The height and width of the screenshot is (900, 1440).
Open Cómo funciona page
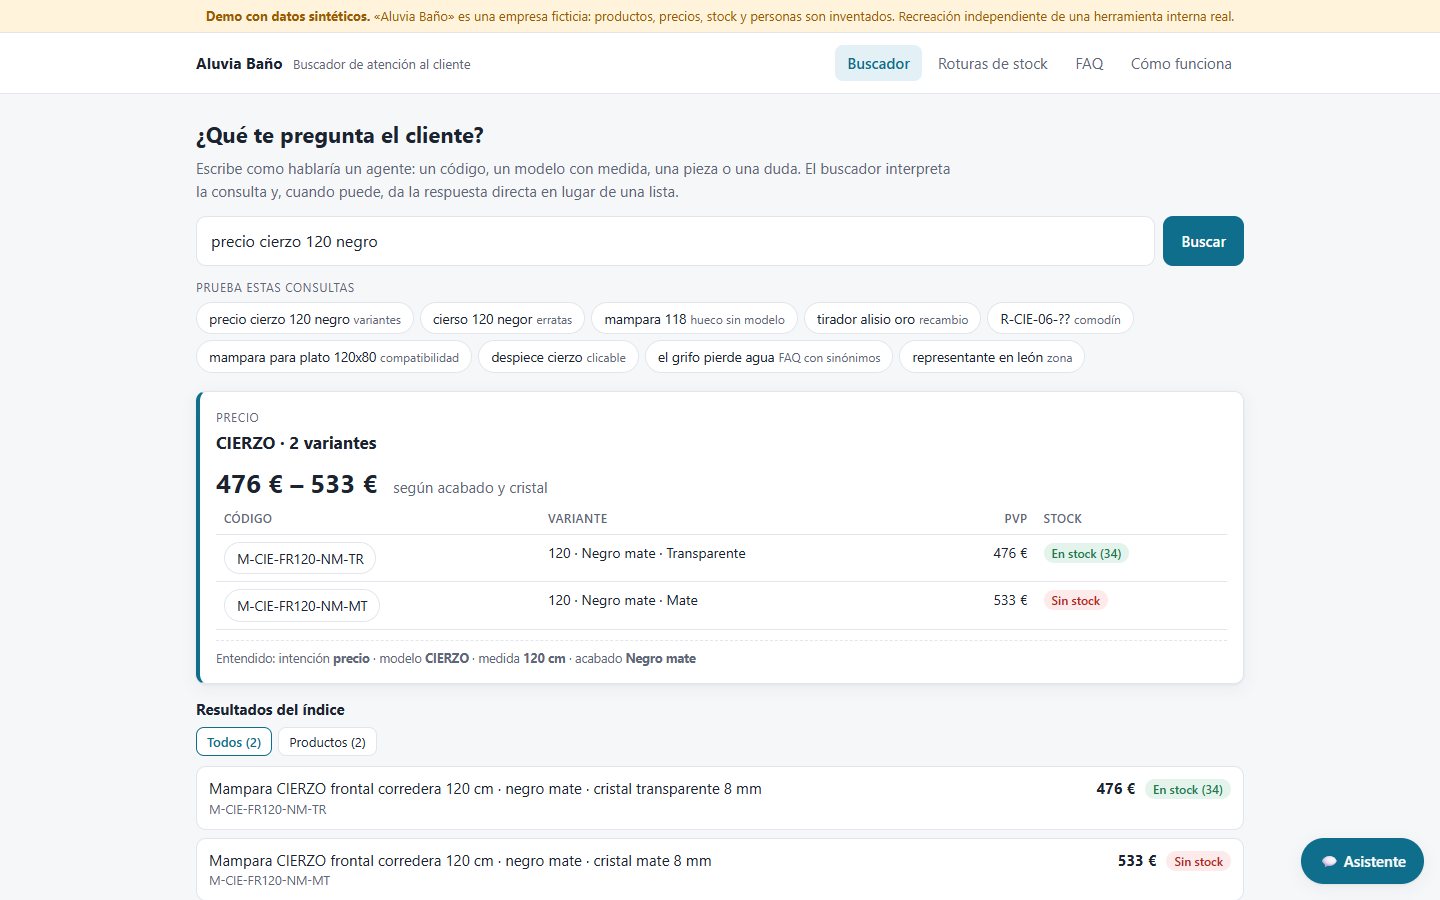[1181, 63]
